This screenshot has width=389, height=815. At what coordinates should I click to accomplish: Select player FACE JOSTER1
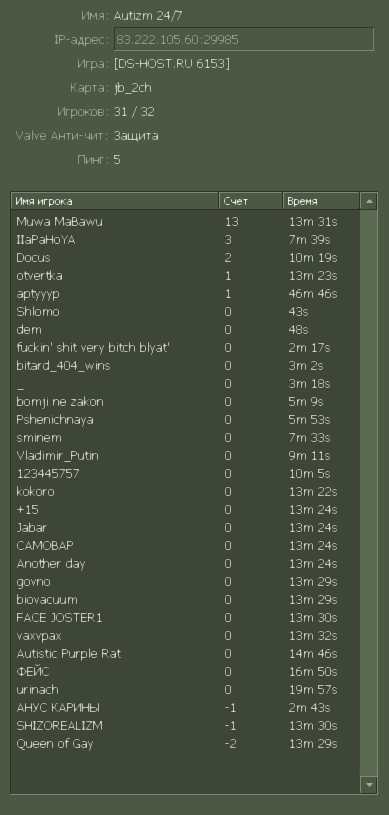pos(185,618)
